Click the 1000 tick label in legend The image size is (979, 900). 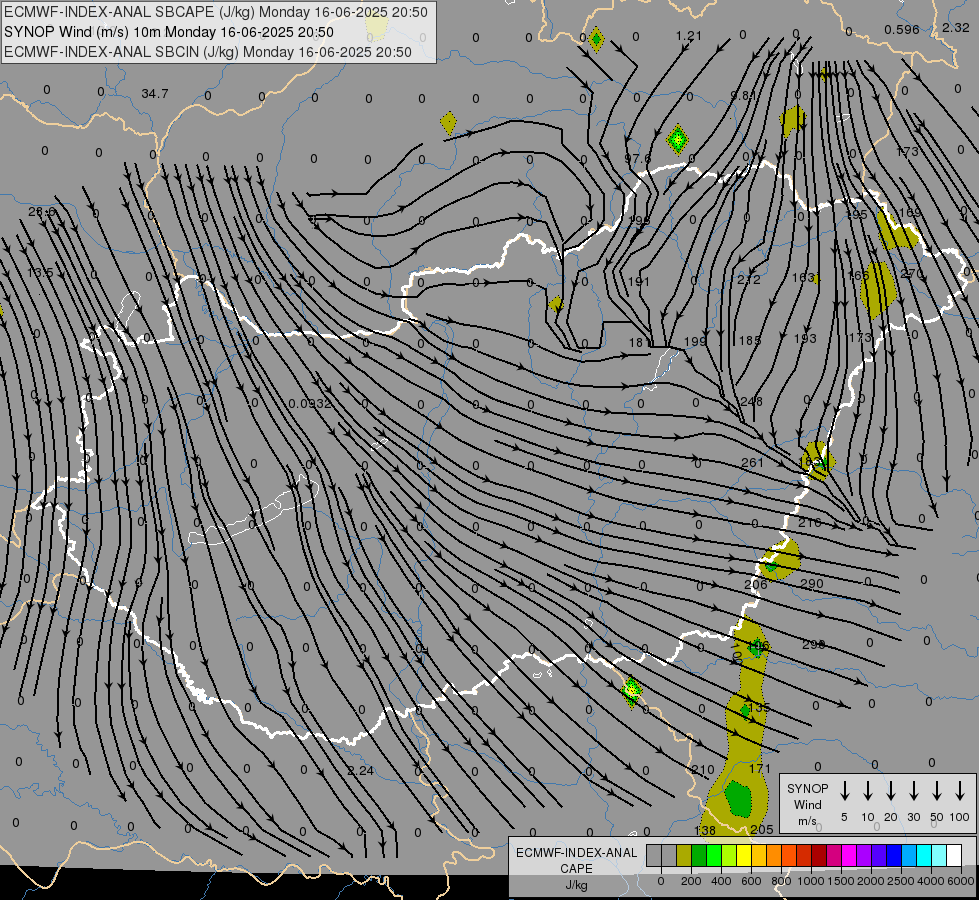pyautogui.click(x=810, y=881)
